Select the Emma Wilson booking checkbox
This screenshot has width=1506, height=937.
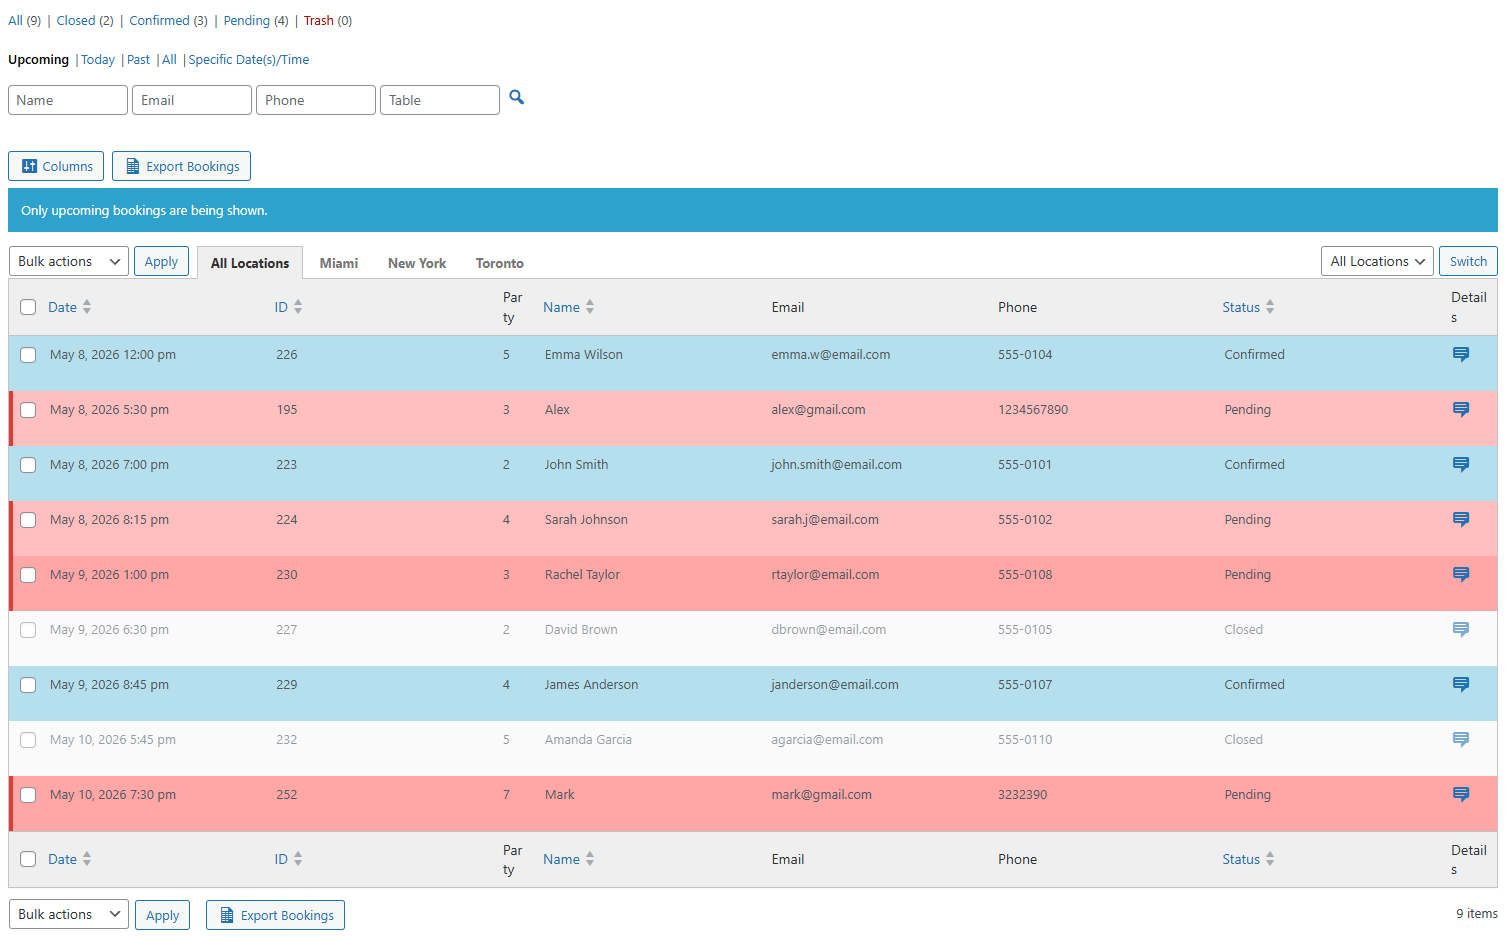[x=28, y=355]
